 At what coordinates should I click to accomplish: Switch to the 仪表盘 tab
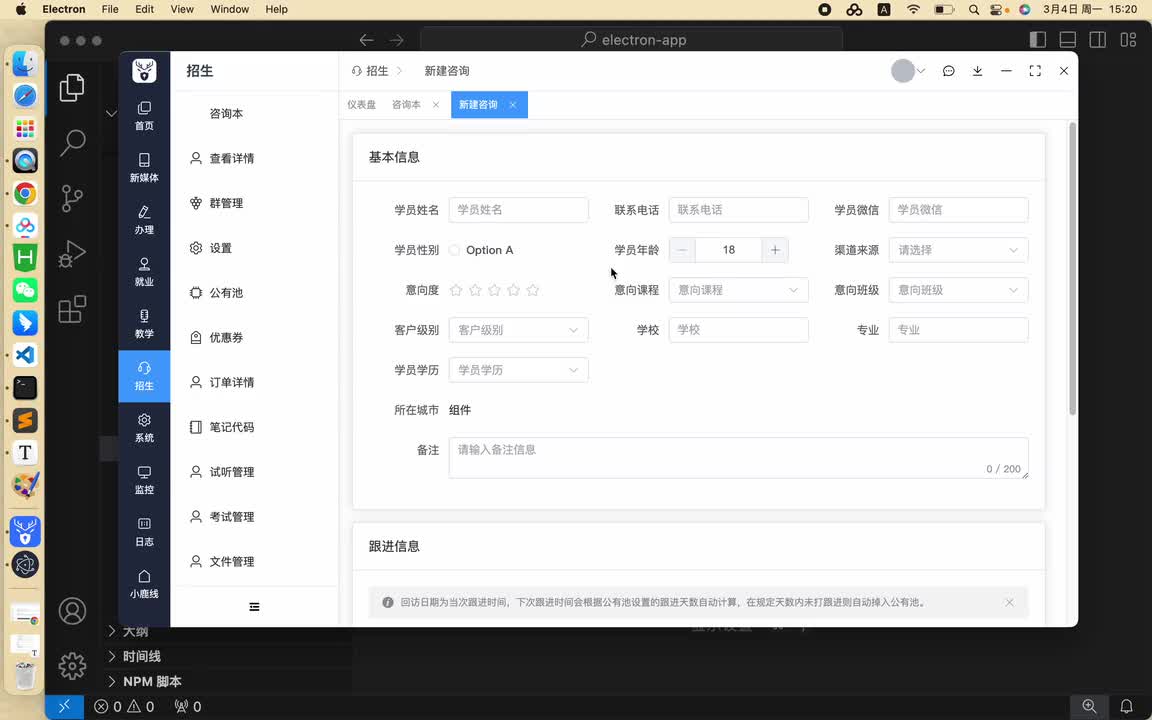pyautogui.click(x=361, y=105)
